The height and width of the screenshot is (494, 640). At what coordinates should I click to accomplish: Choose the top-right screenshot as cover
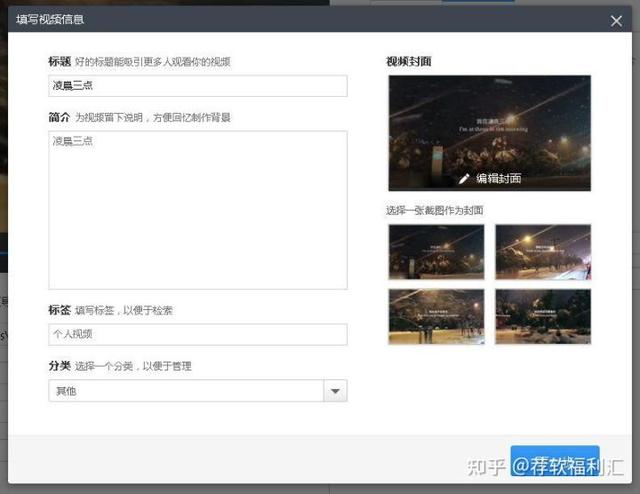click(543, 252)
